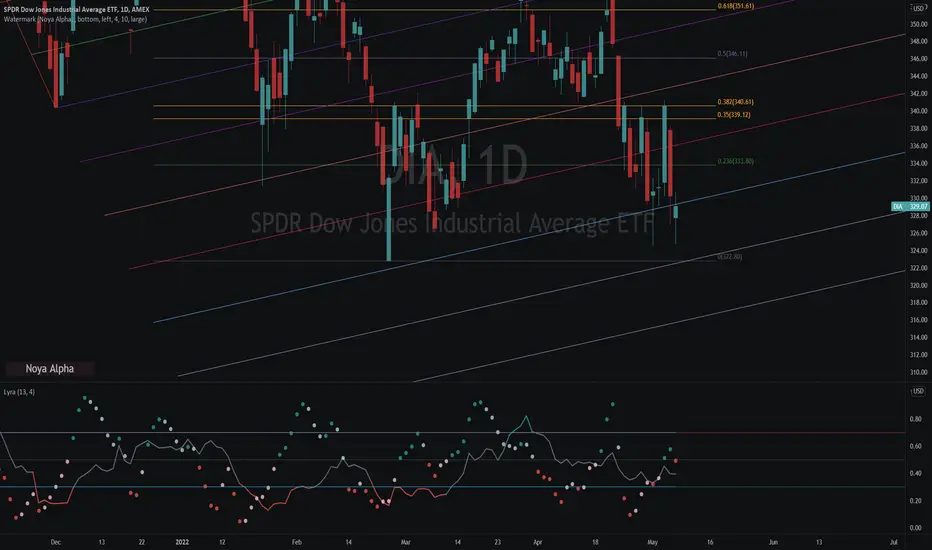Click the DIA 329.07 current price label

click(x=910, y=206)
